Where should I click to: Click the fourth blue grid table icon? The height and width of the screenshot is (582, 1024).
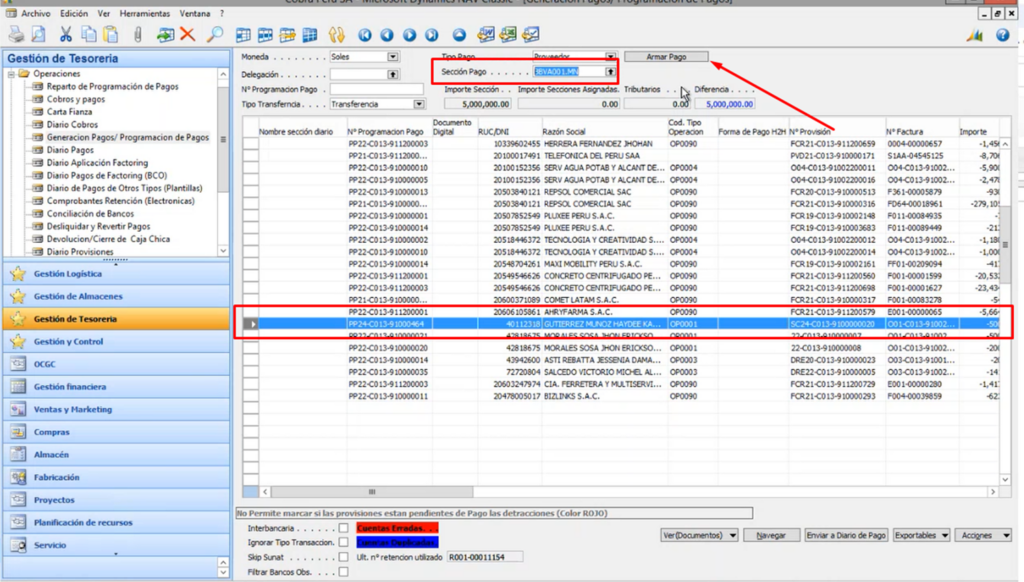click(310, 35)
